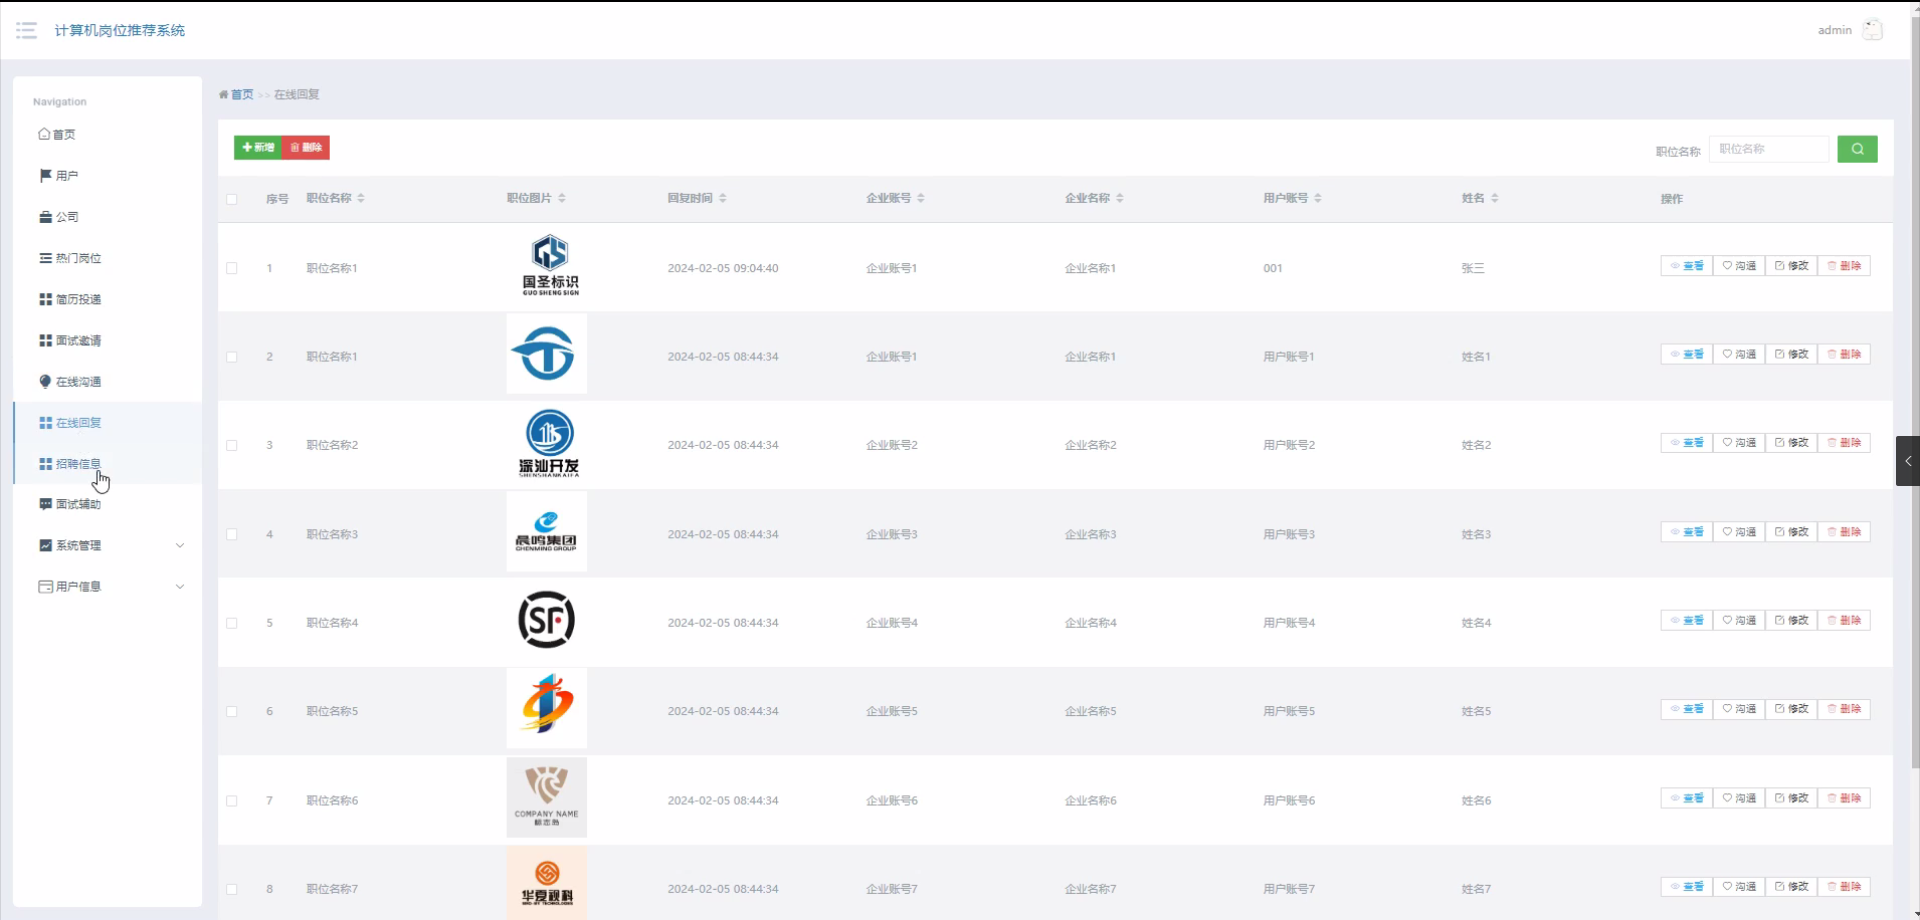Check the checkbox for row 3
1920x920 pixels.
(232, 446)
